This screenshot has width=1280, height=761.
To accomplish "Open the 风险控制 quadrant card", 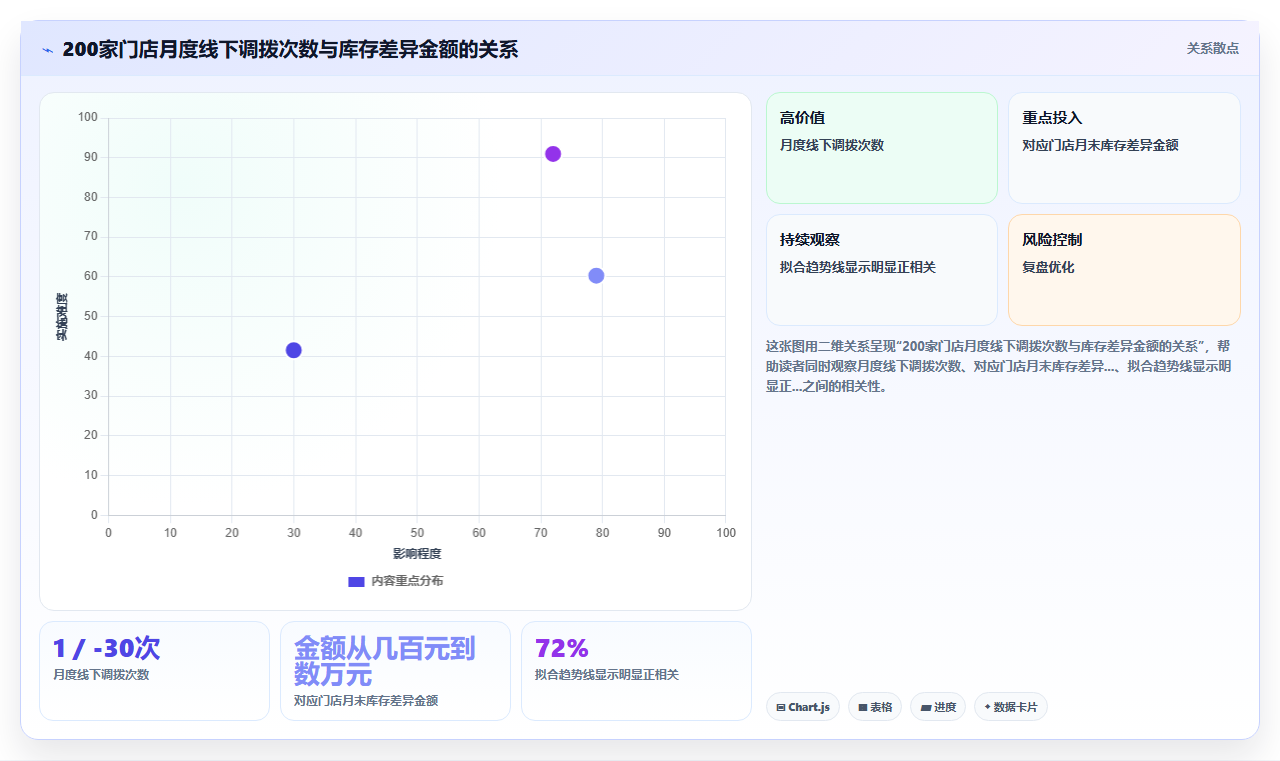I will coord(1124,270).
